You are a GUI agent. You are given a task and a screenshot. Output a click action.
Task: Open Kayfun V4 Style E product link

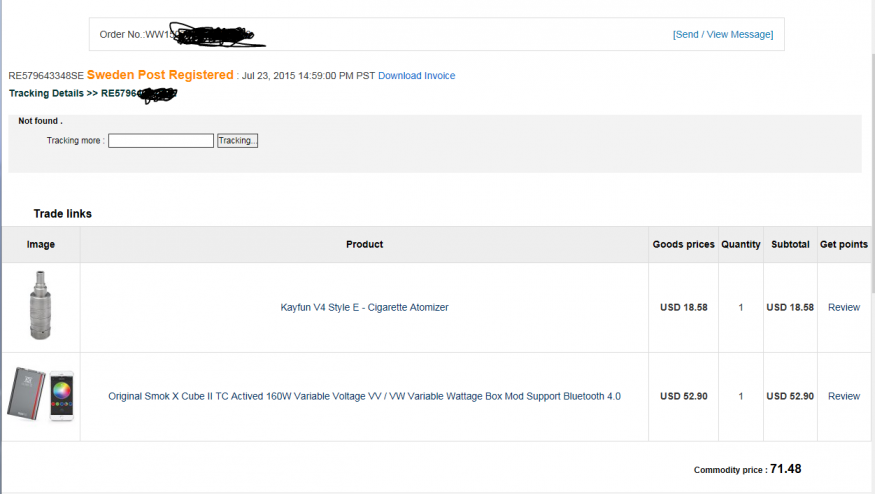point(364,308)
